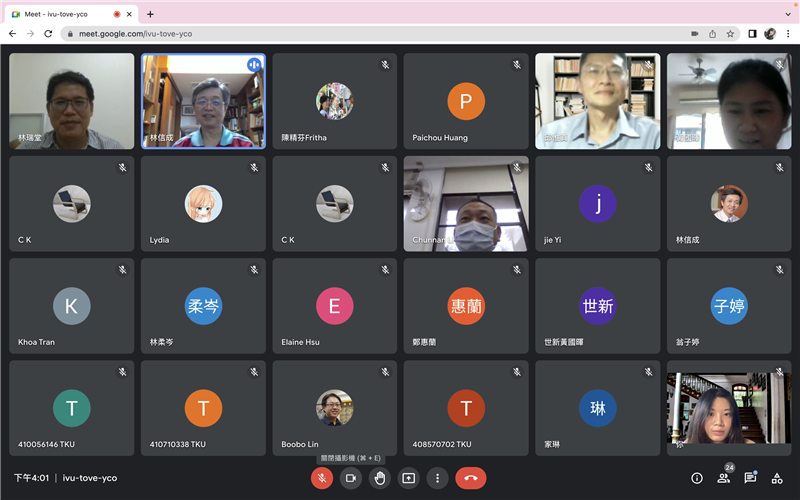Show the participants list panel
This screenshot has height=500, width=800.
point(723,478)
